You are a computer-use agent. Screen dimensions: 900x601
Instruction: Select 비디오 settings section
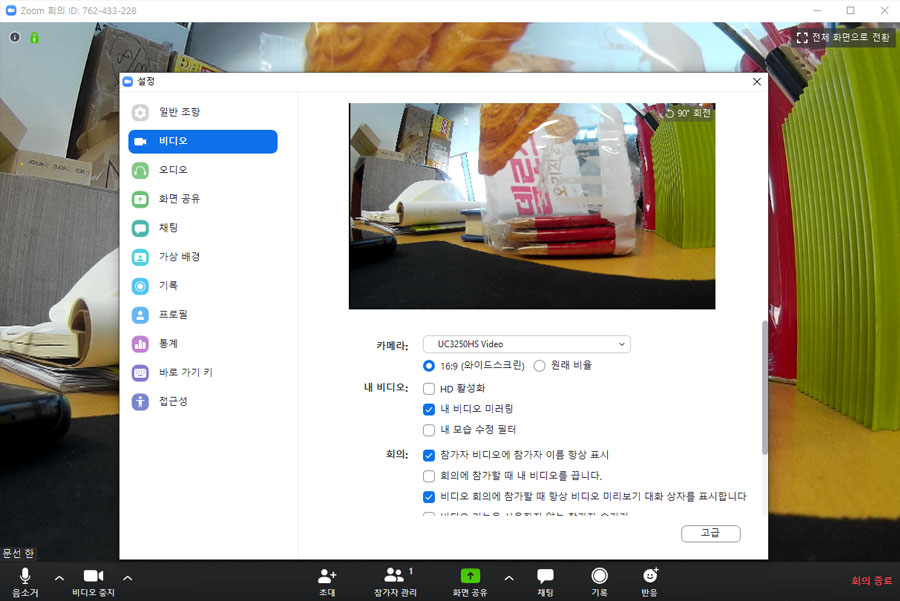pos(203,141)
